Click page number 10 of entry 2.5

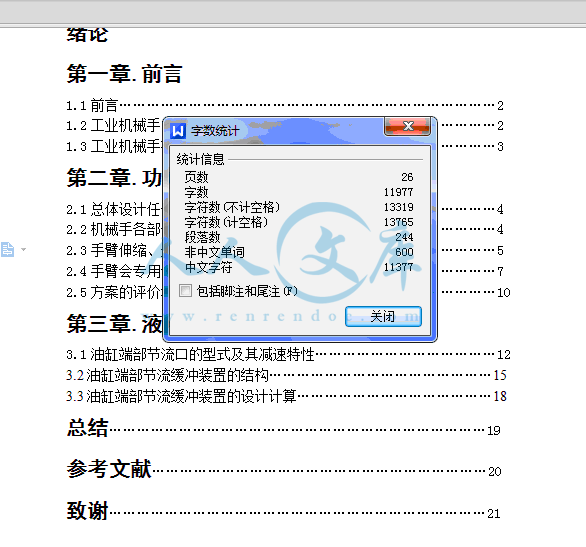point(504,293)
